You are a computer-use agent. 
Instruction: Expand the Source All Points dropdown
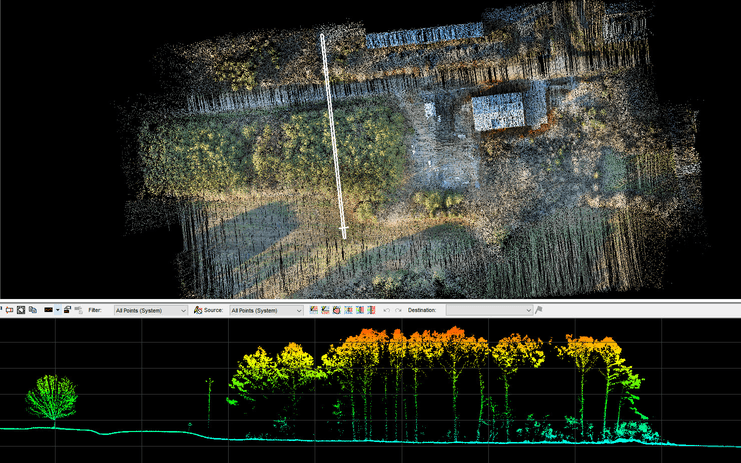[x=266, y=310]
